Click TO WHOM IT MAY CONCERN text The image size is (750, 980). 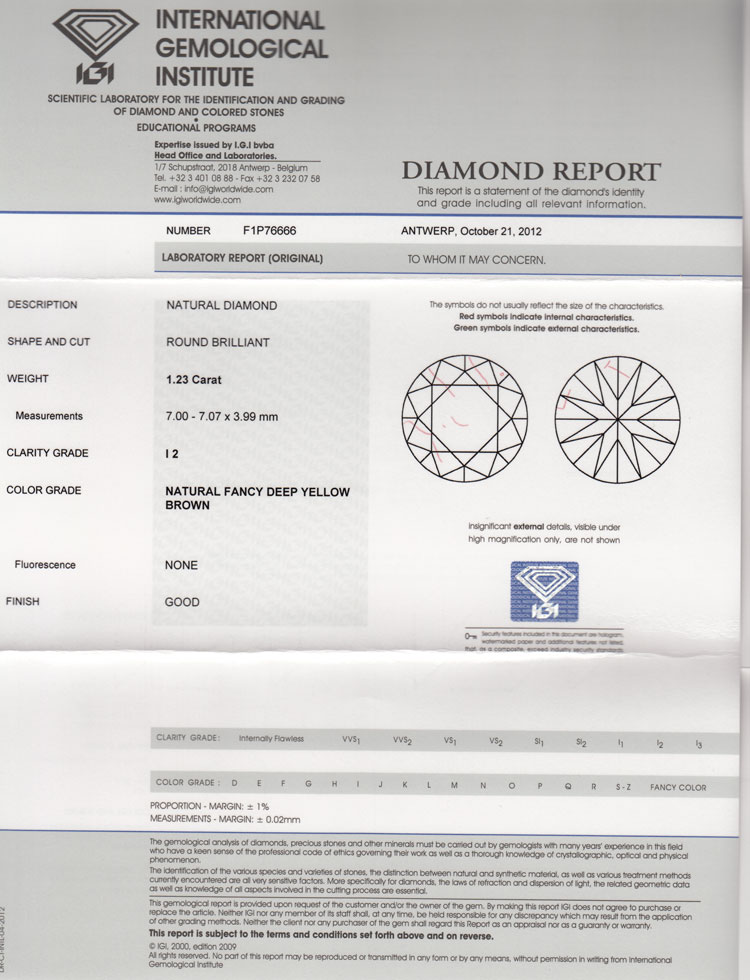point(476,260)
